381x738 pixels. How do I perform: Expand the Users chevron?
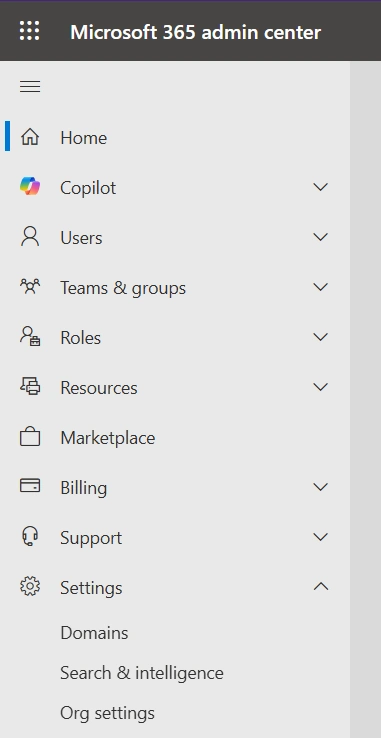click(320, 237)
